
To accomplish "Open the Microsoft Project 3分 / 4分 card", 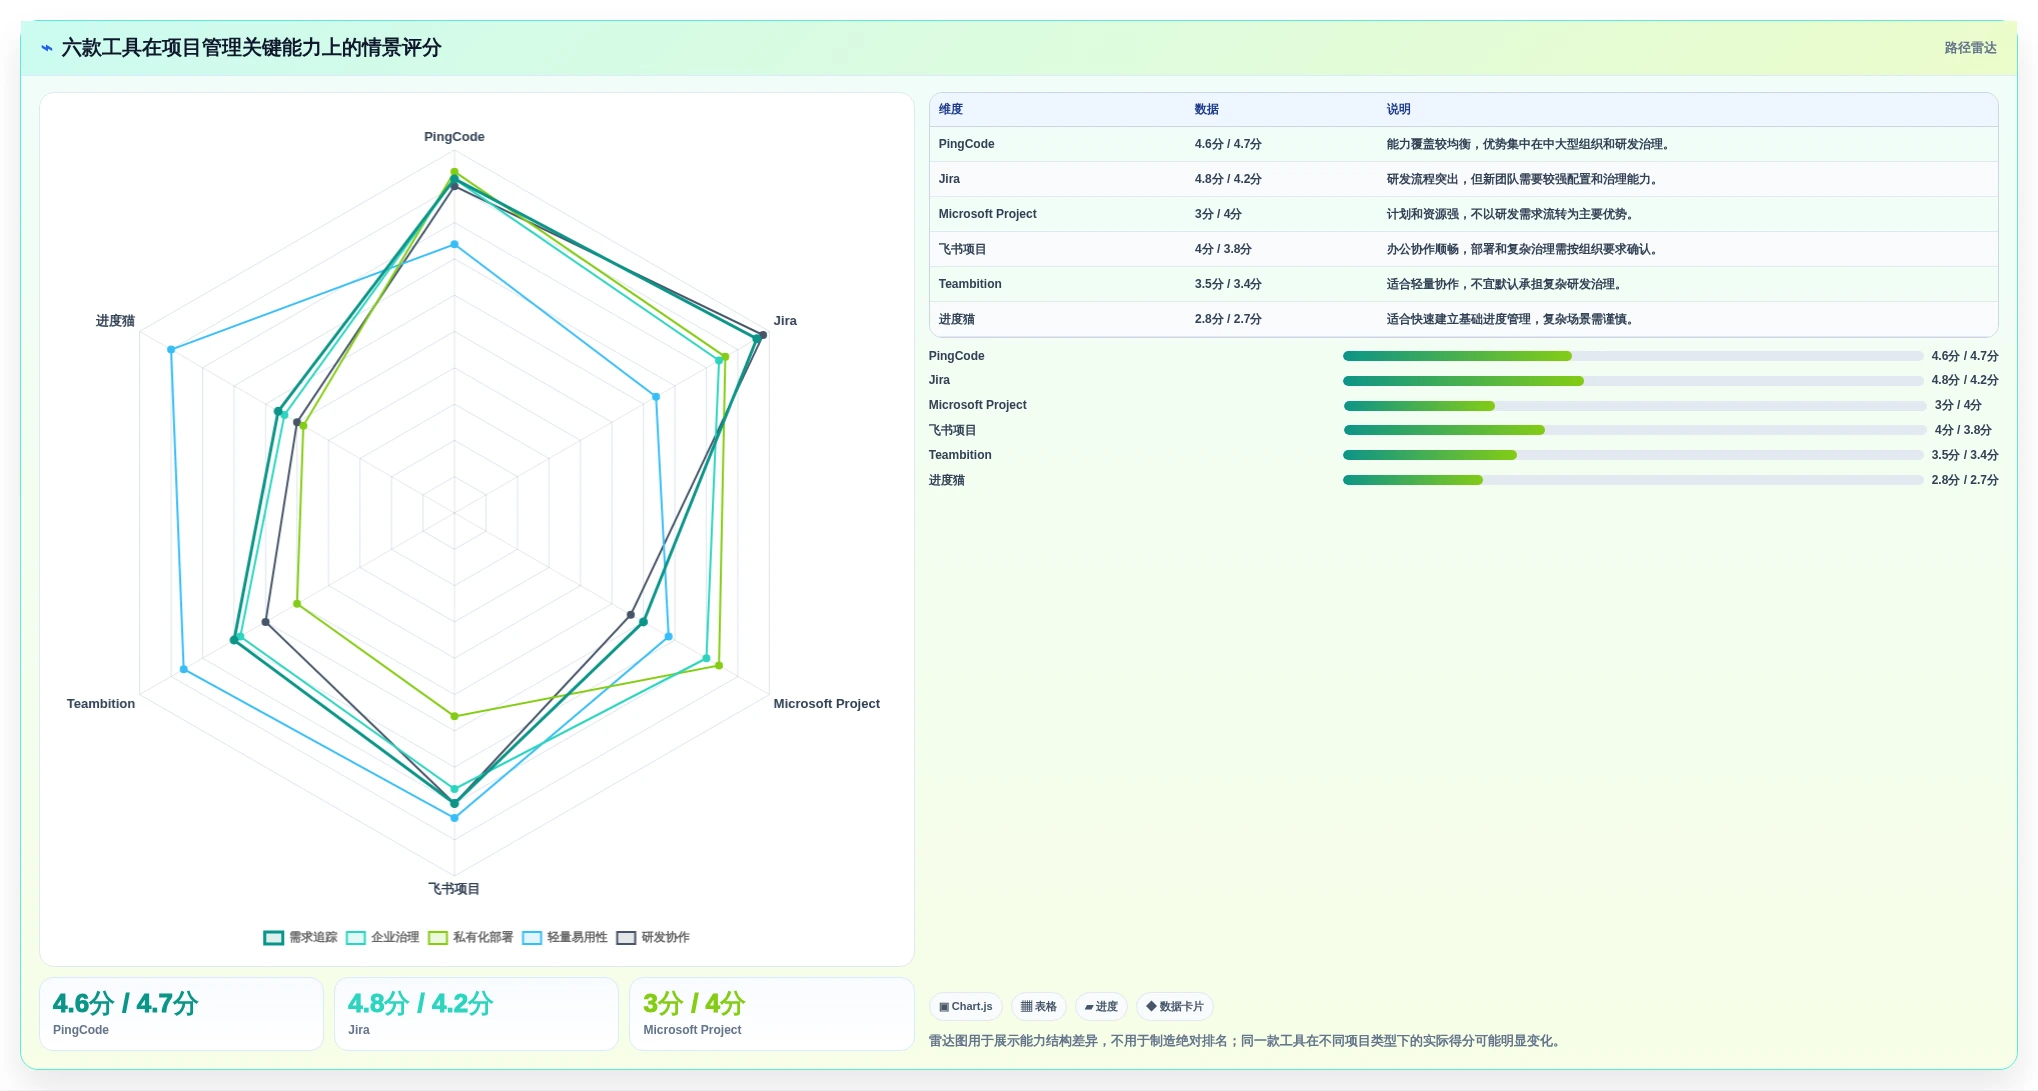I will [771, 1014].
